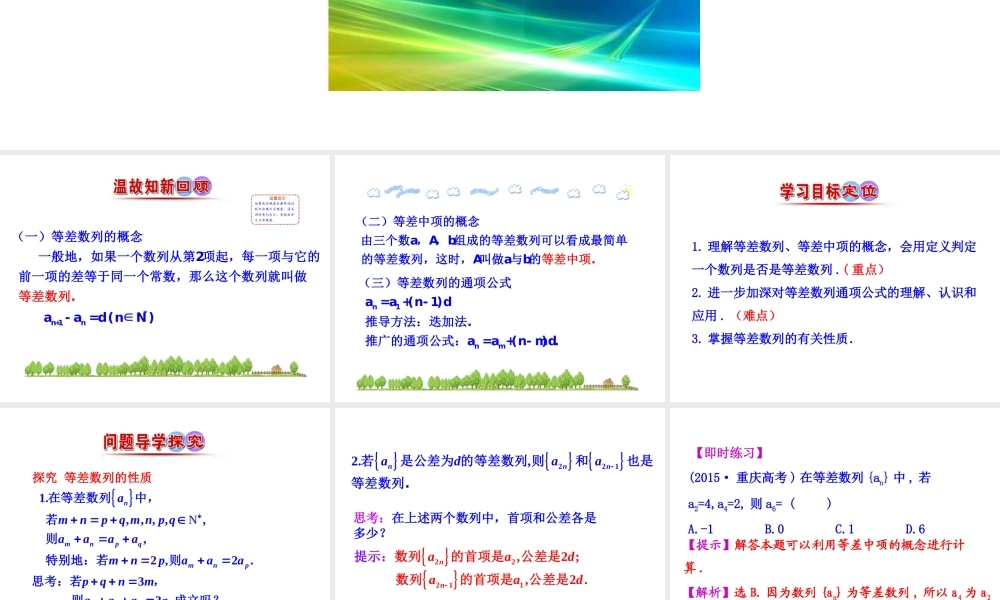The image size is (1000, 600).
Task: Click the 问题导学探究 title graphic
Action: point(154,441)
